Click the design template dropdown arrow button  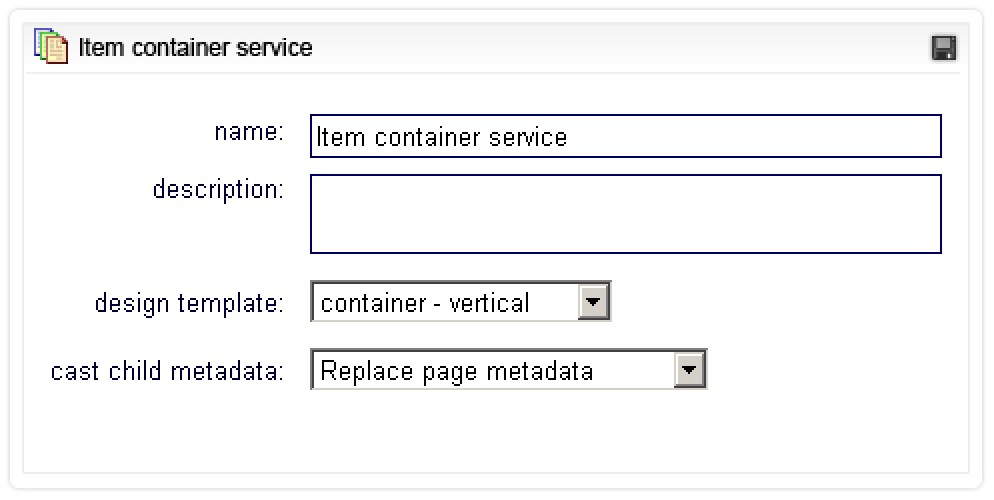coord(593,302)
